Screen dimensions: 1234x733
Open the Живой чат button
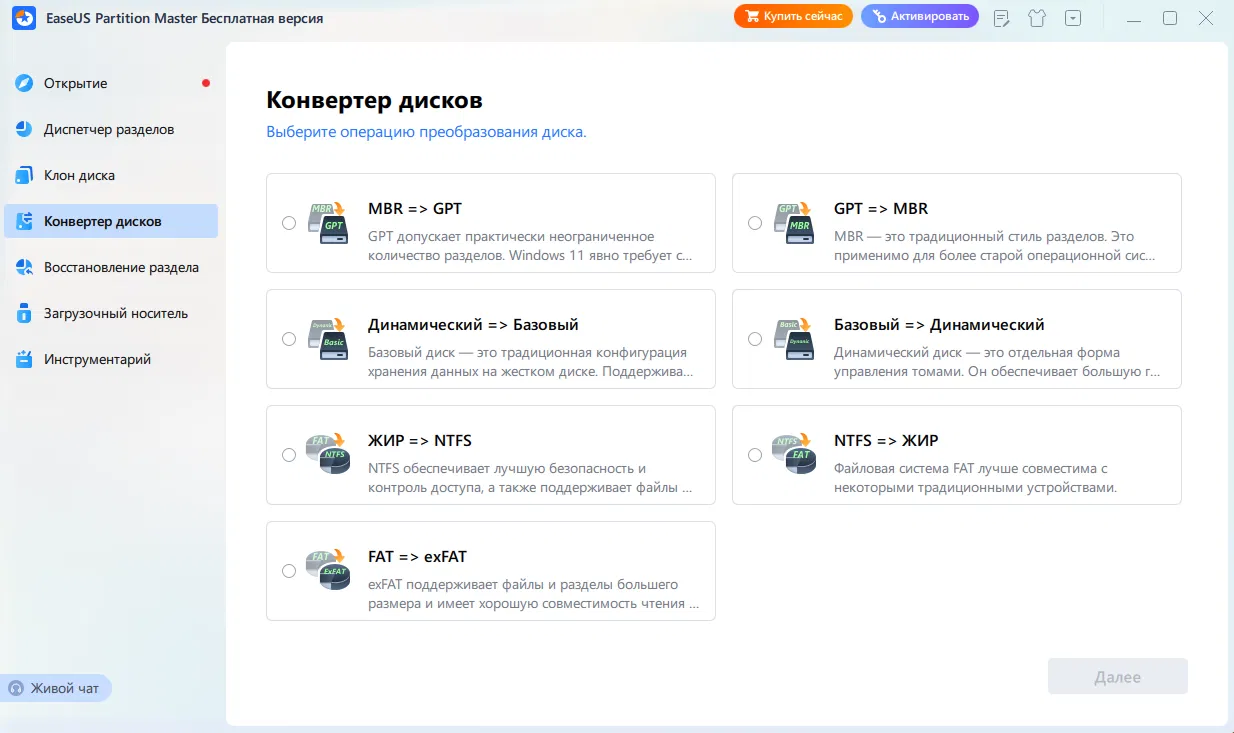coord(56,688)
